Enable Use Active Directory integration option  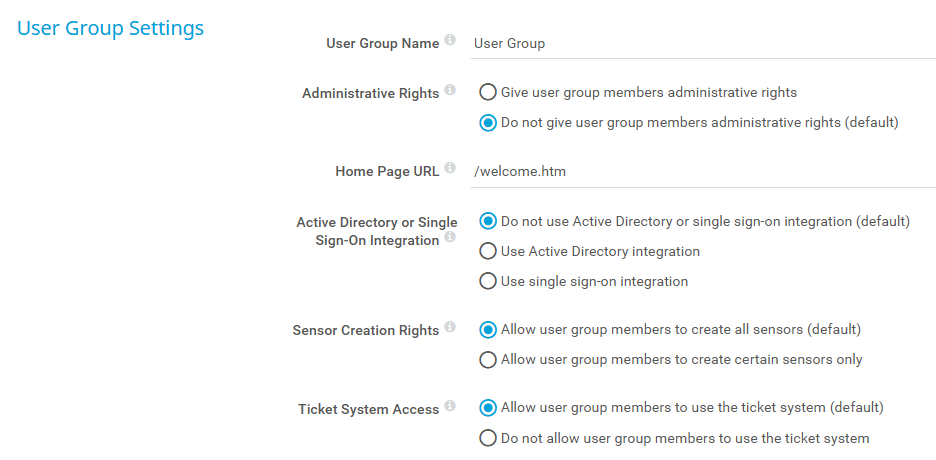488,251
